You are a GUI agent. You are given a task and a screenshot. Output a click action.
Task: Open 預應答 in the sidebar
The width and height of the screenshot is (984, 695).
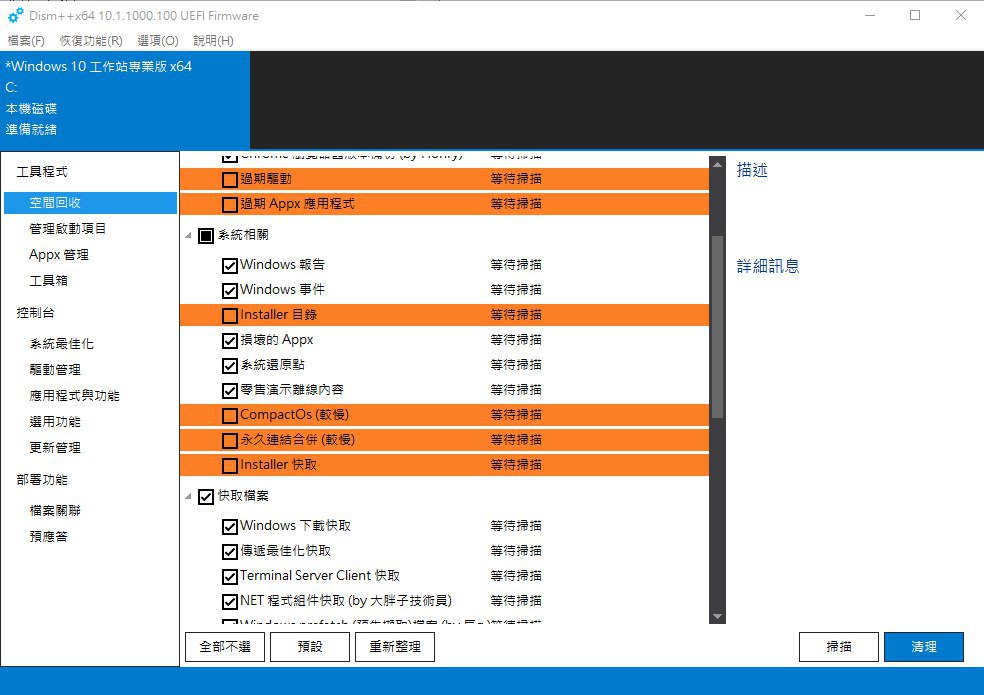coord(48,536)
